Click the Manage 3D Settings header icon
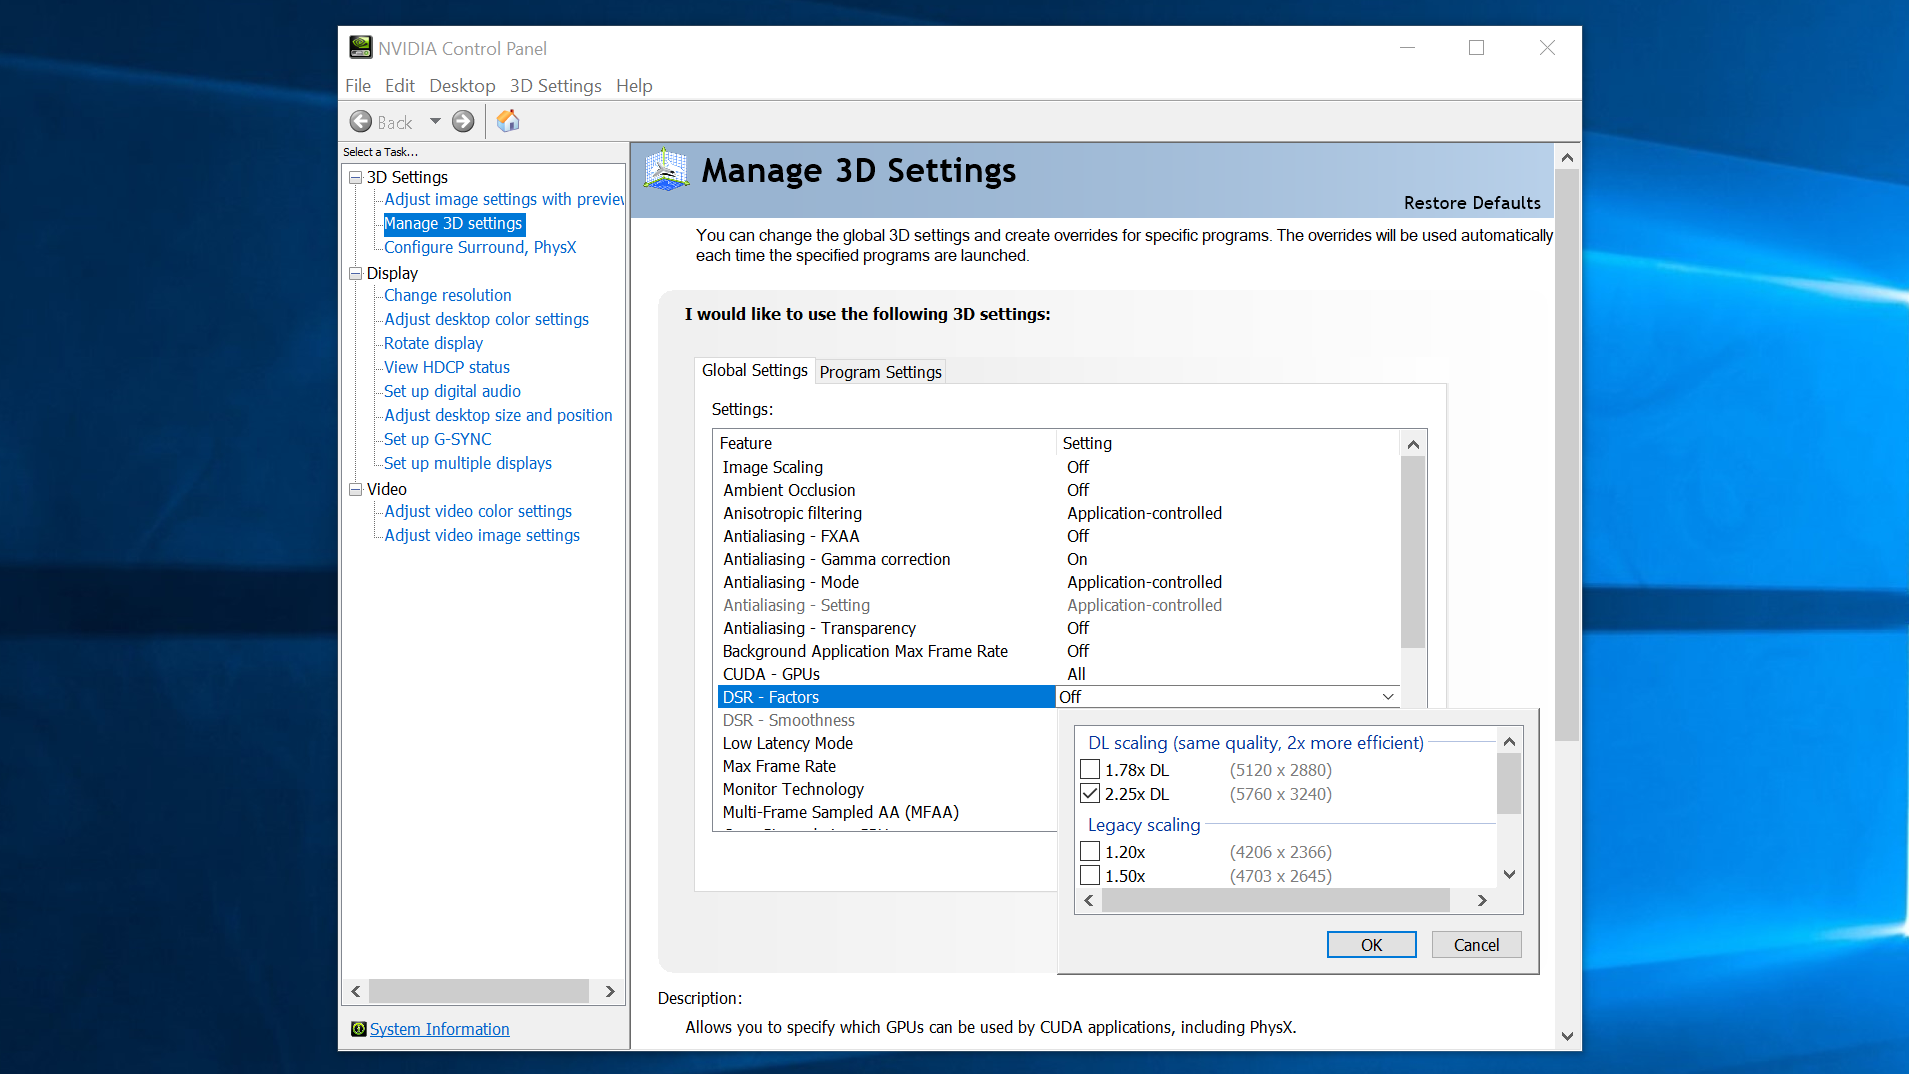Screen dimensions: 1909x1074 click(x=666, y=170)
